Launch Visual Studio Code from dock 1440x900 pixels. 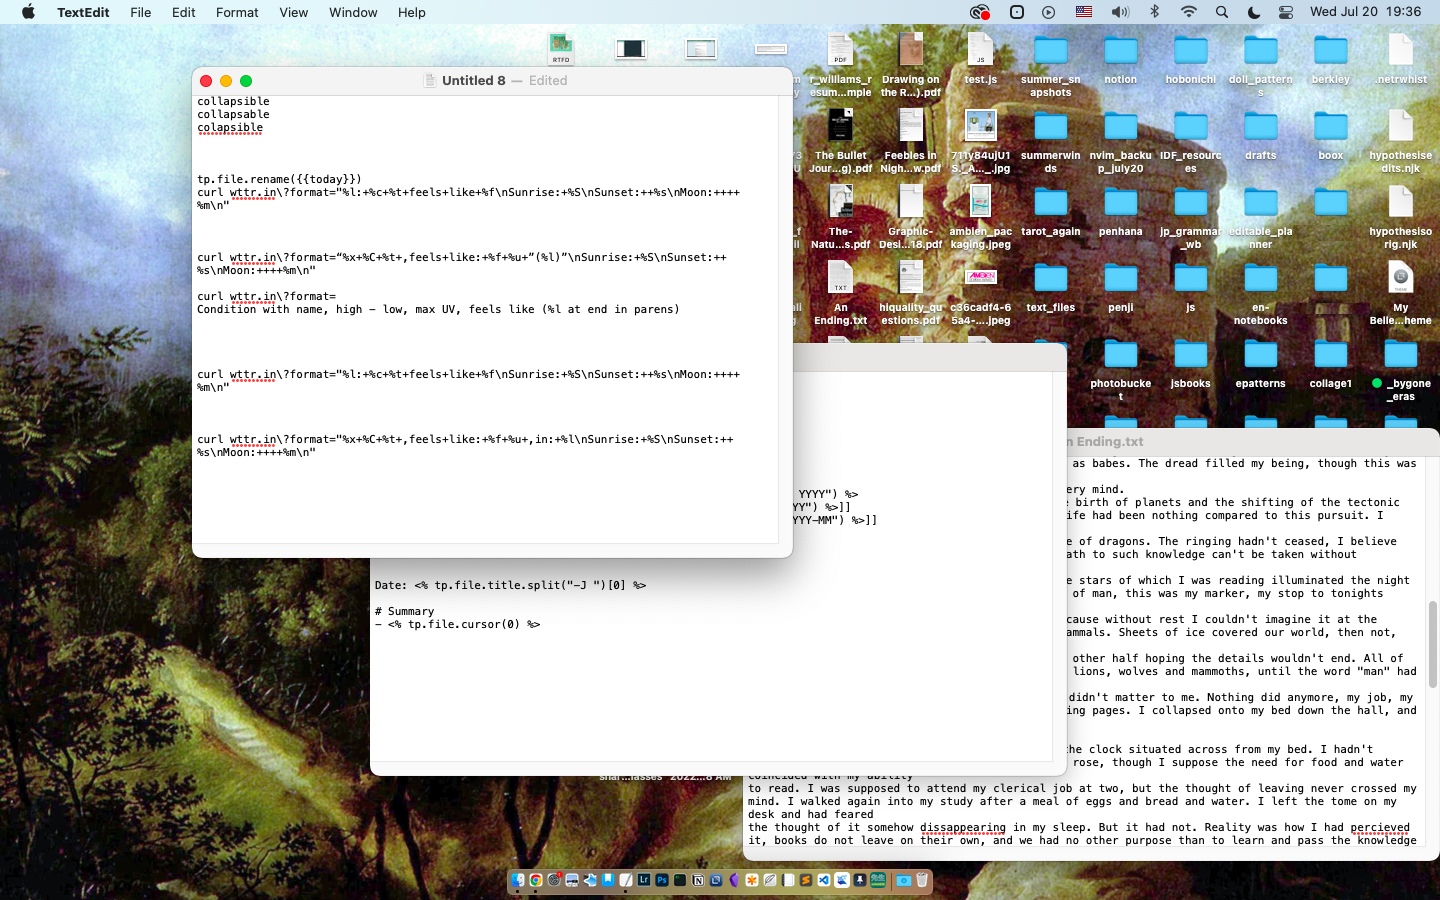point(824,880)
